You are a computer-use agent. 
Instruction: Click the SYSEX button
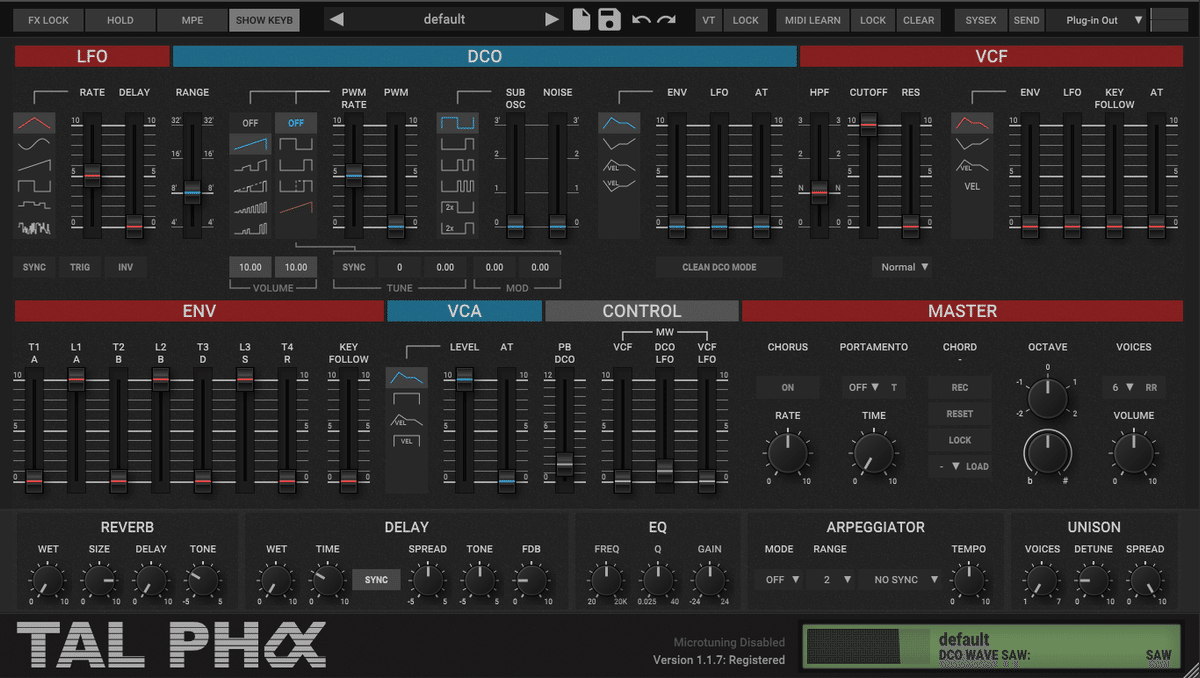pyautogui.click(x=981, y=20)
